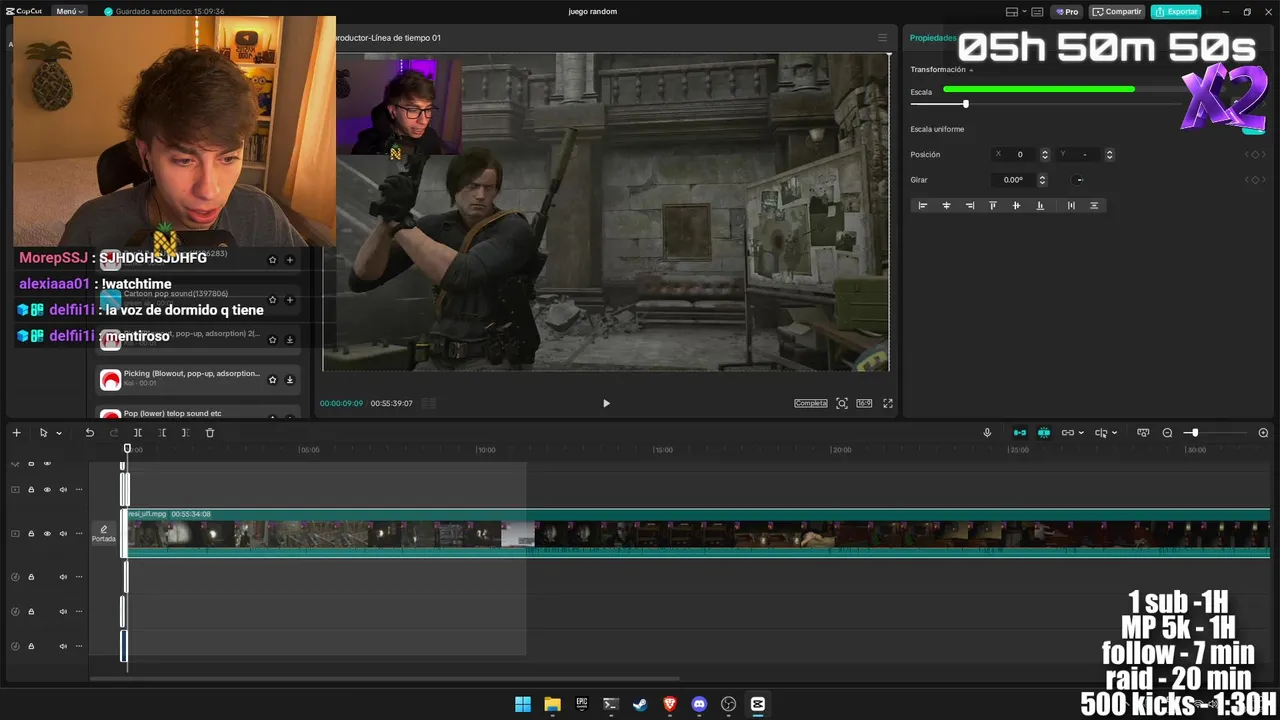The height and width of the screenshot is (720, 1280).
Task: Mute the first audio track
Action: click(63, 577)
